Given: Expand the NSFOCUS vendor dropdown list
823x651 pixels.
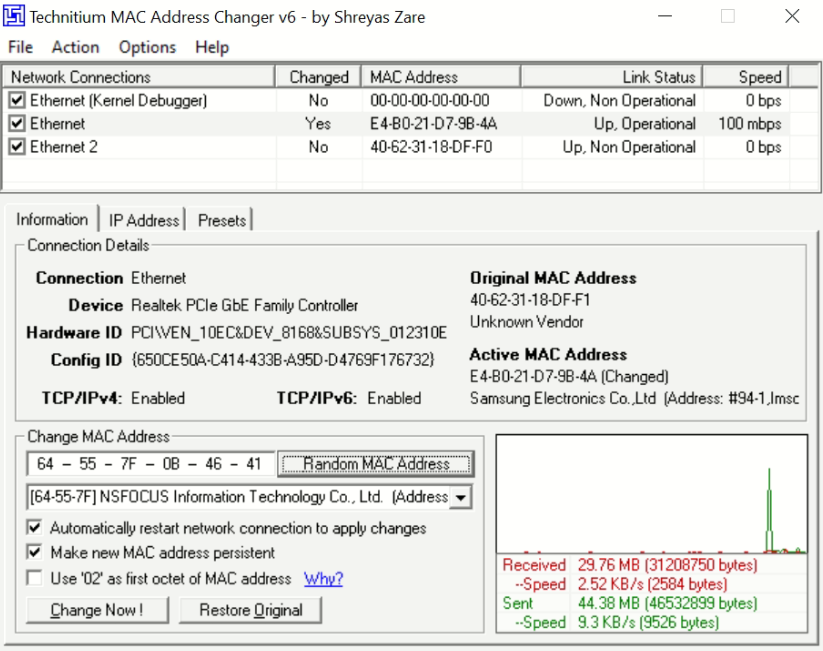Looking at the screenshot, I should click(x=460, y=497).
